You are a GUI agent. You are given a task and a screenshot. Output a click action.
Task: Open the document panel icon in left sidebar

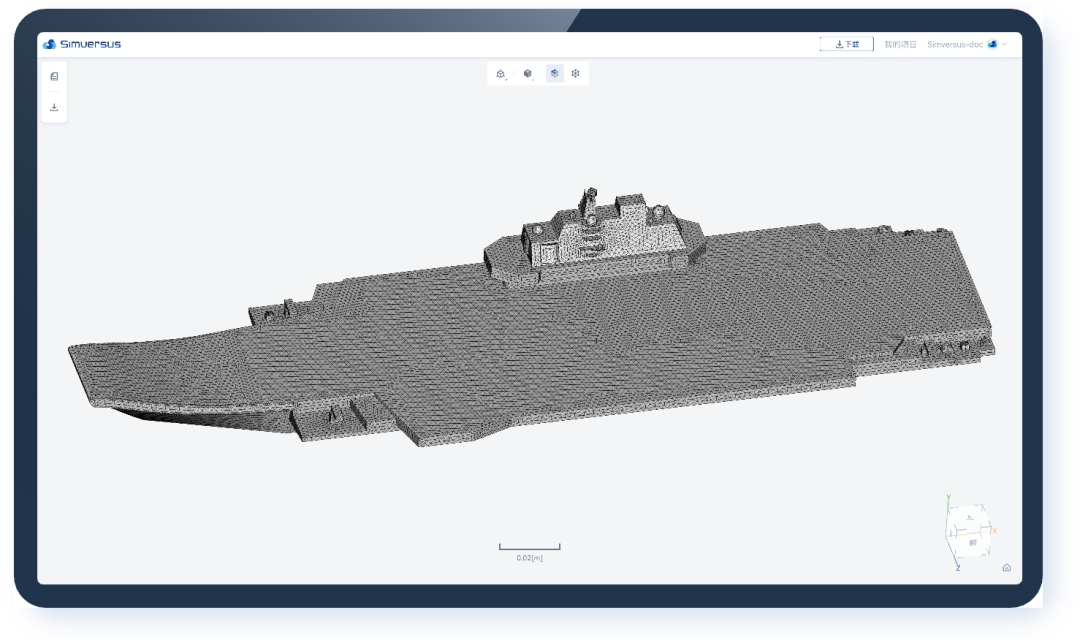pyautogui.click(x=54, y=76)
